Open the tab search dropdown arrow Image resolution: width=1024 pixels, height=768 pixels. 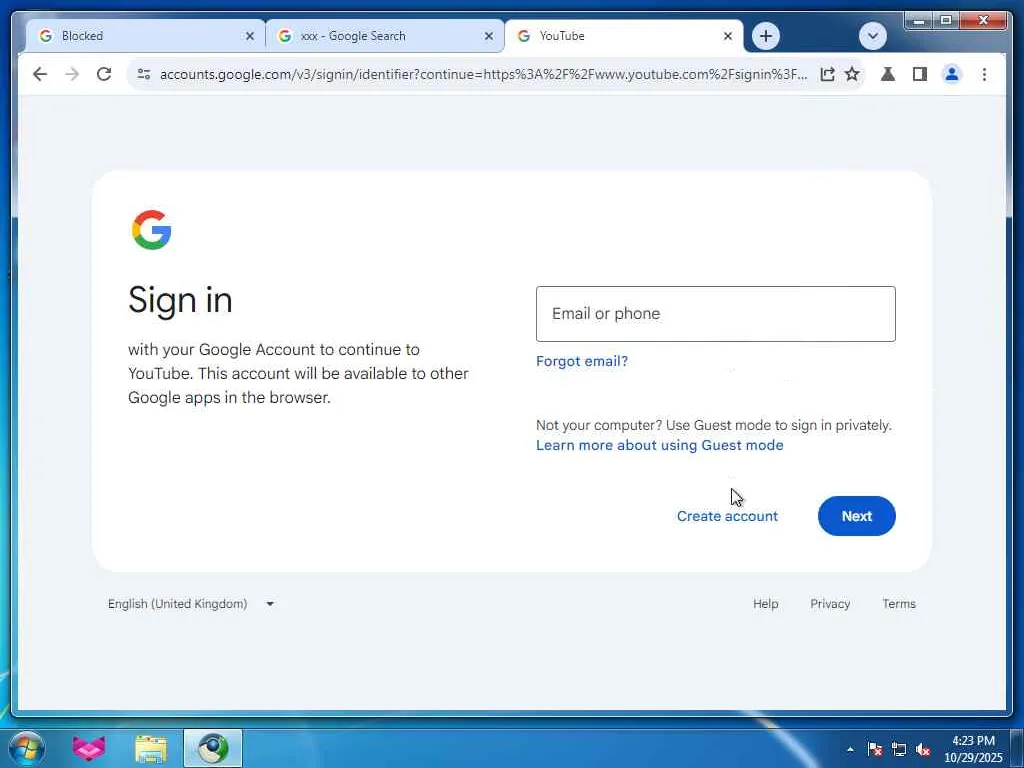click(872, 36)
